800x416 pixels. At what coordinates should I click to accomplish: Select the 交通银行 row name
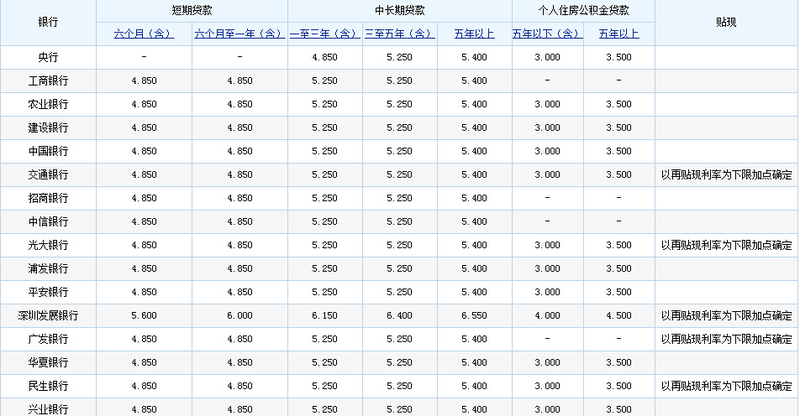click(48, 175)
